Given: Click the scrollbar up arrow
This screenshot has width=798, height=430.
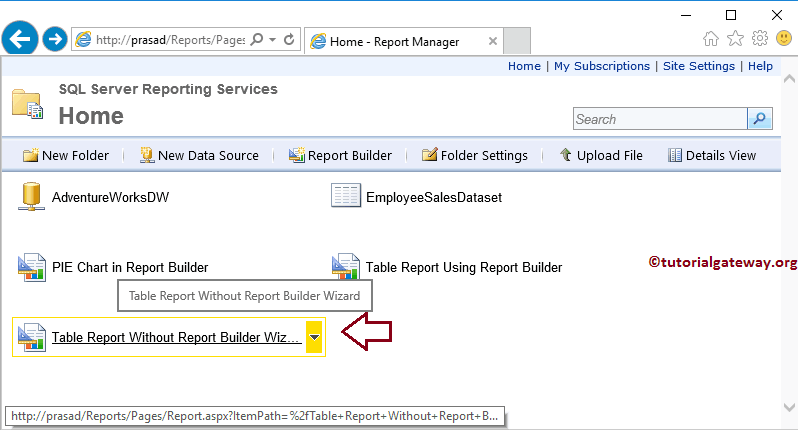Looking at the screenshot, I should (x=789, y=79).
